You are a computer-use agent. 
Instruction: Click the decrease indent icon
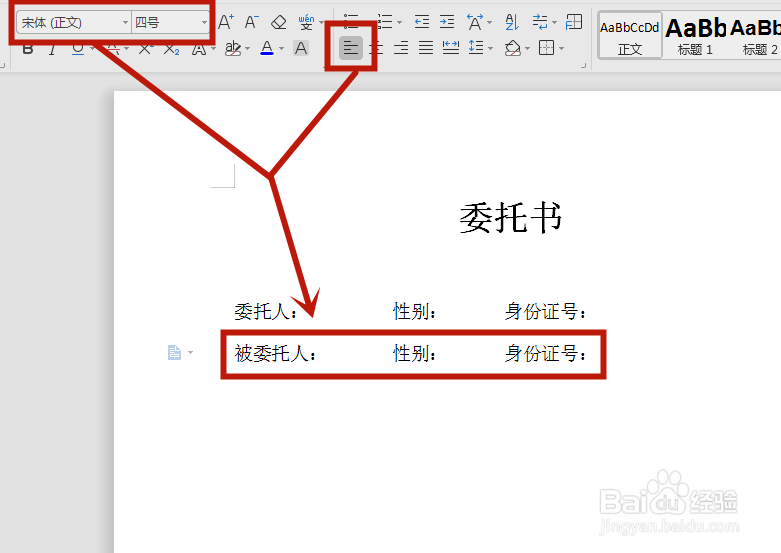coord(421,21)
